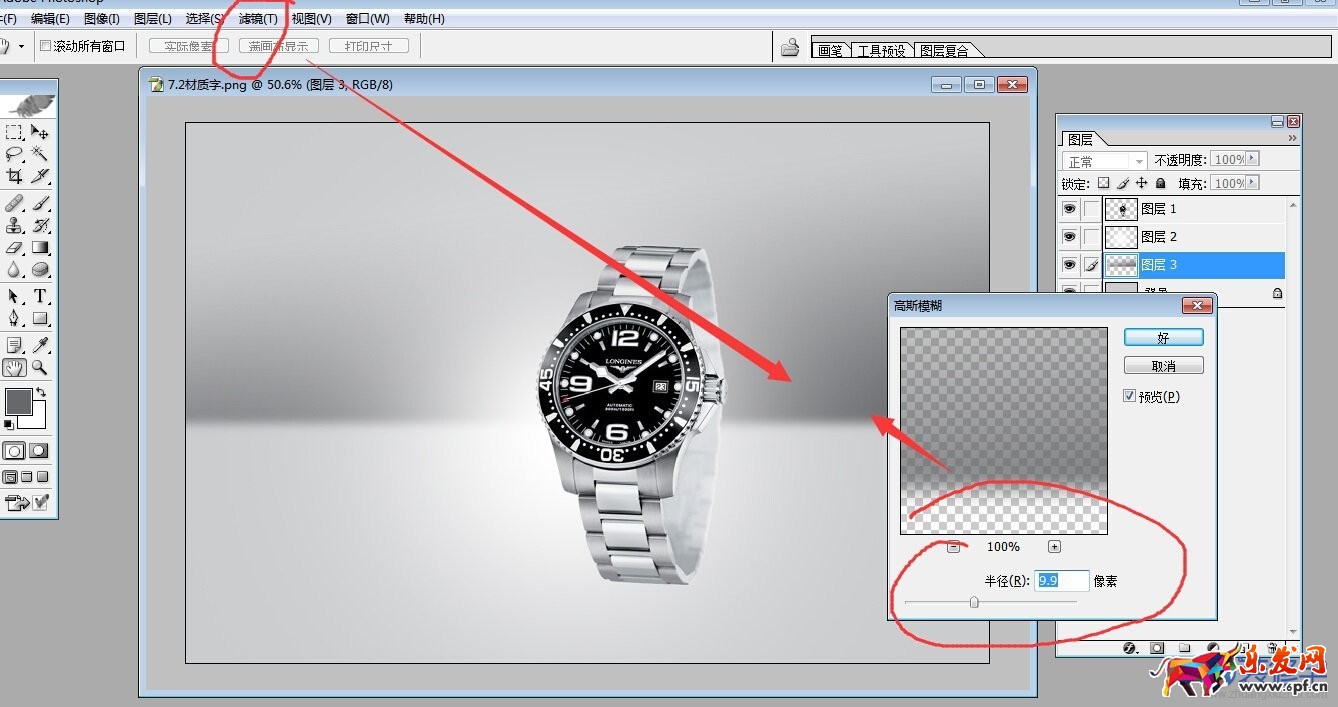Click the blur radius slider handle
This screenshot has width=1338, height=707.
[974, 602]
